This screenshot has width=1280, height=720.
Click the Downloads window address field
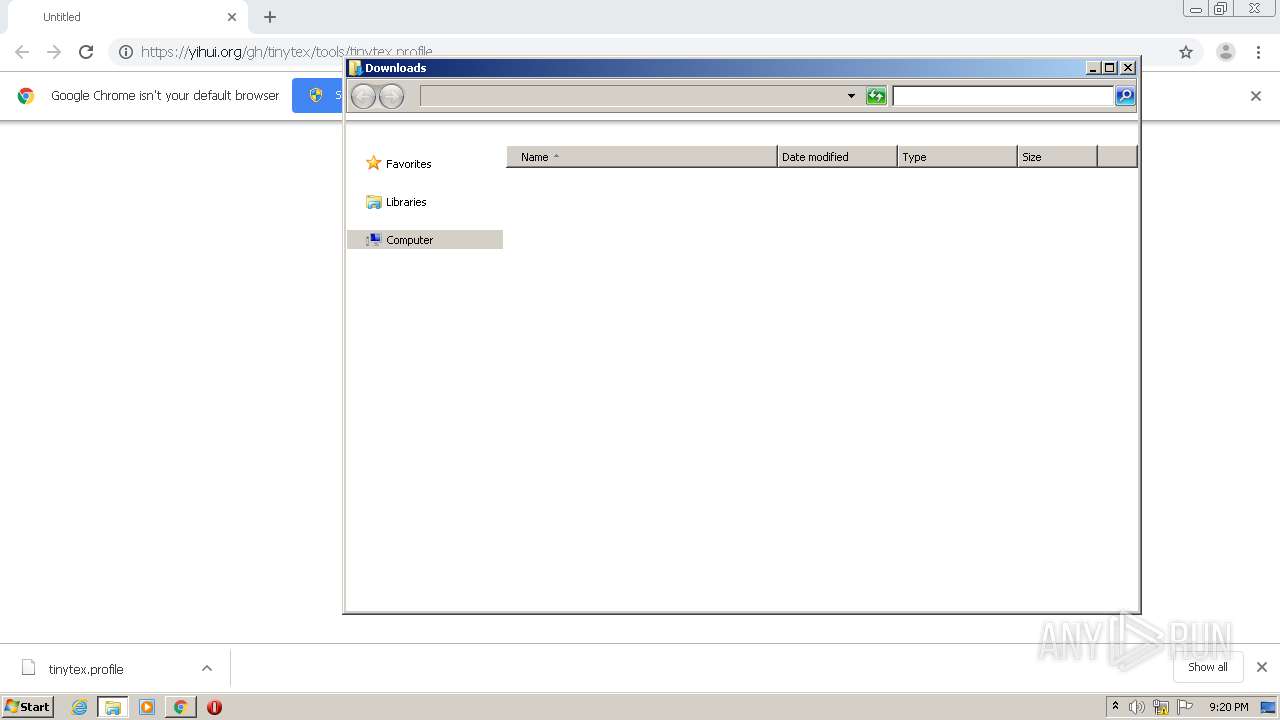632,96
